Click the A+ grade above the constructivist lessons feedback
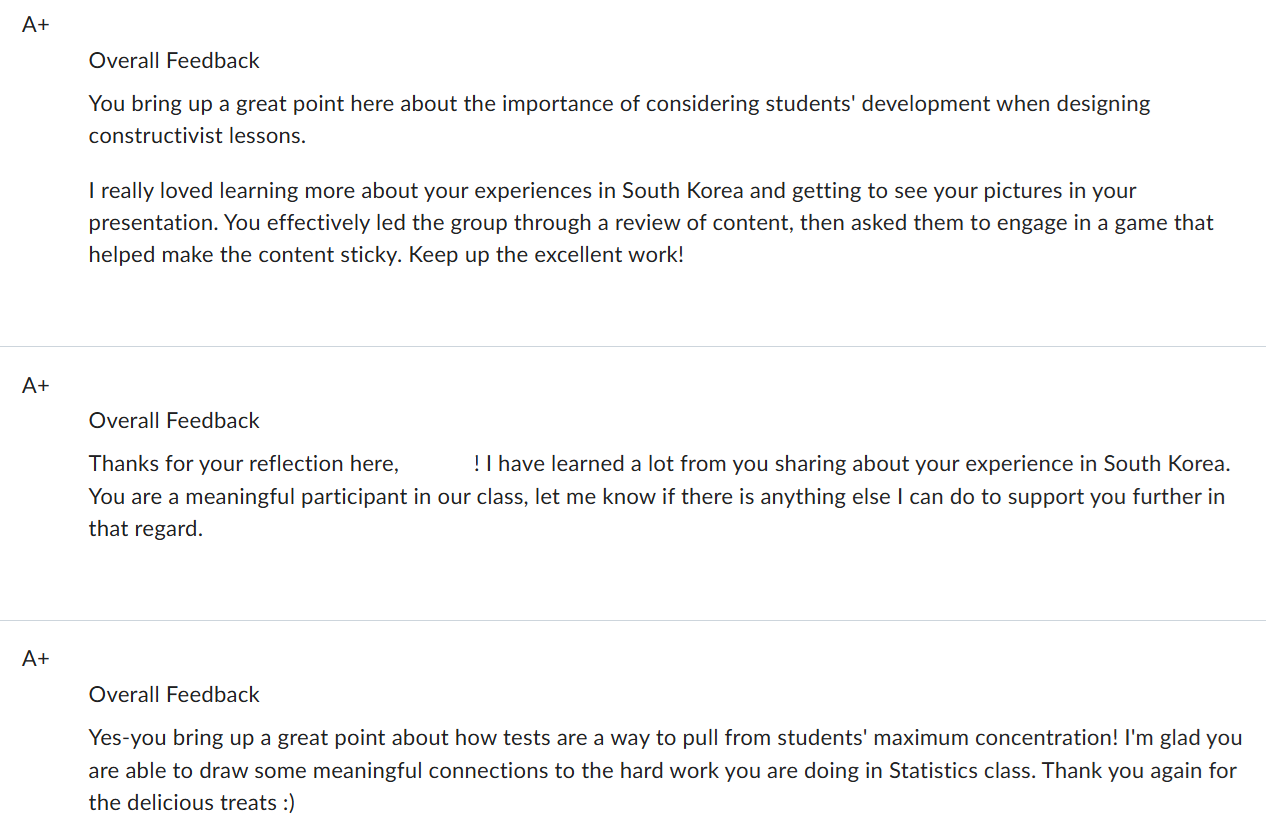The image size is (1266, 836). pyautogui.click(x=36, y=26)
